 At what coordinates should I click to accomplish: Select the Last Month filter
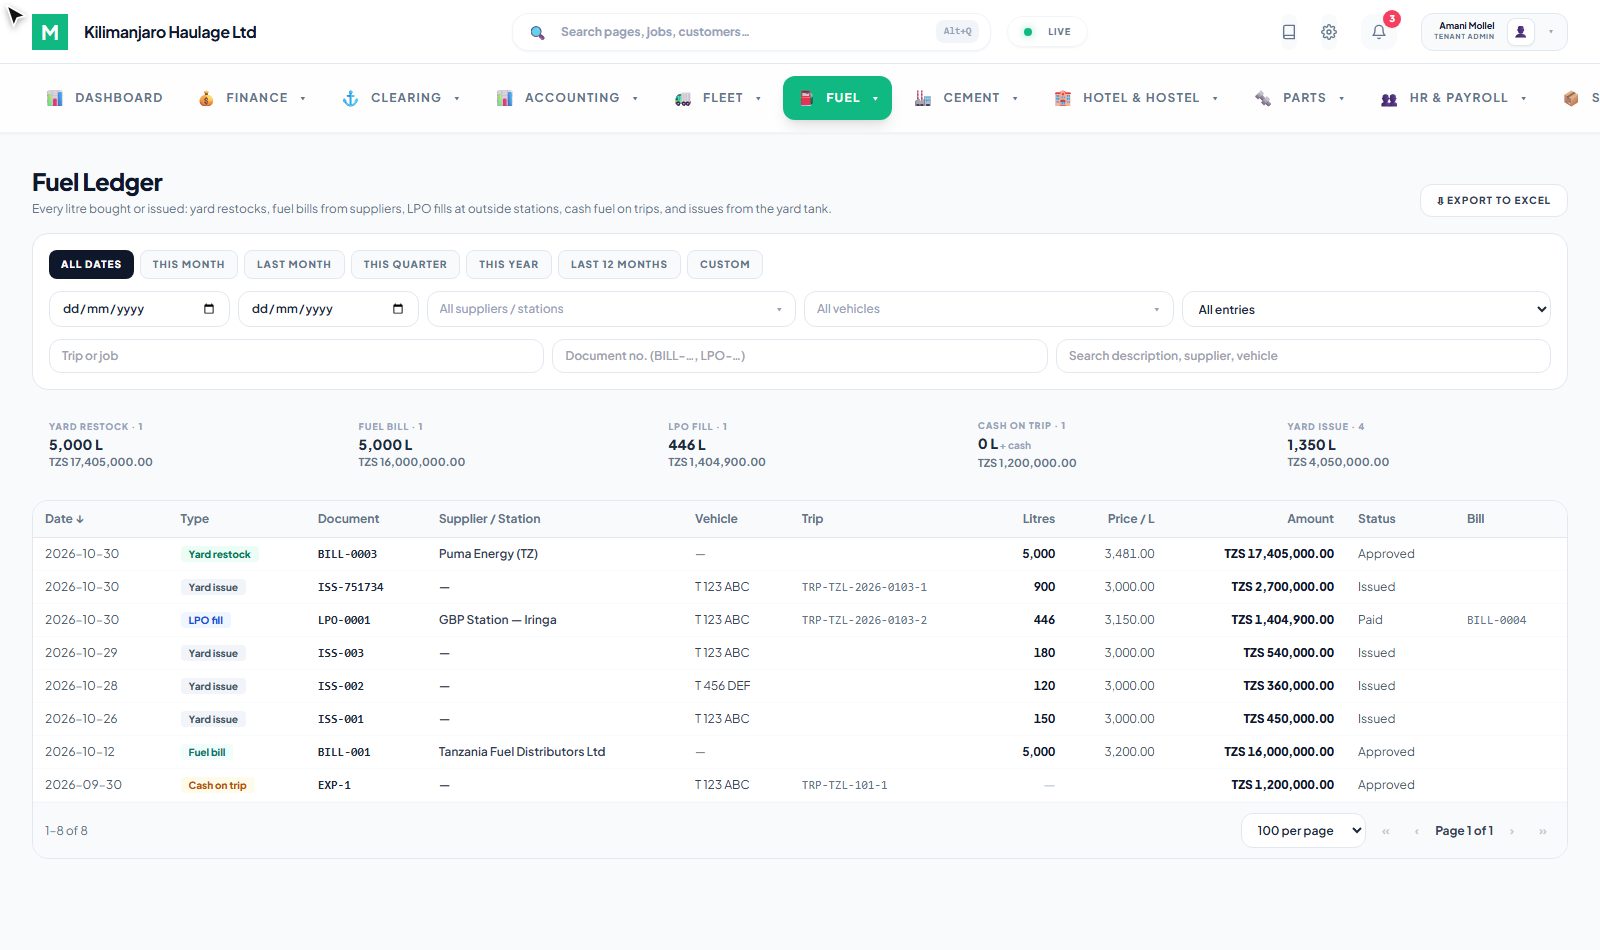pos(294,264)
